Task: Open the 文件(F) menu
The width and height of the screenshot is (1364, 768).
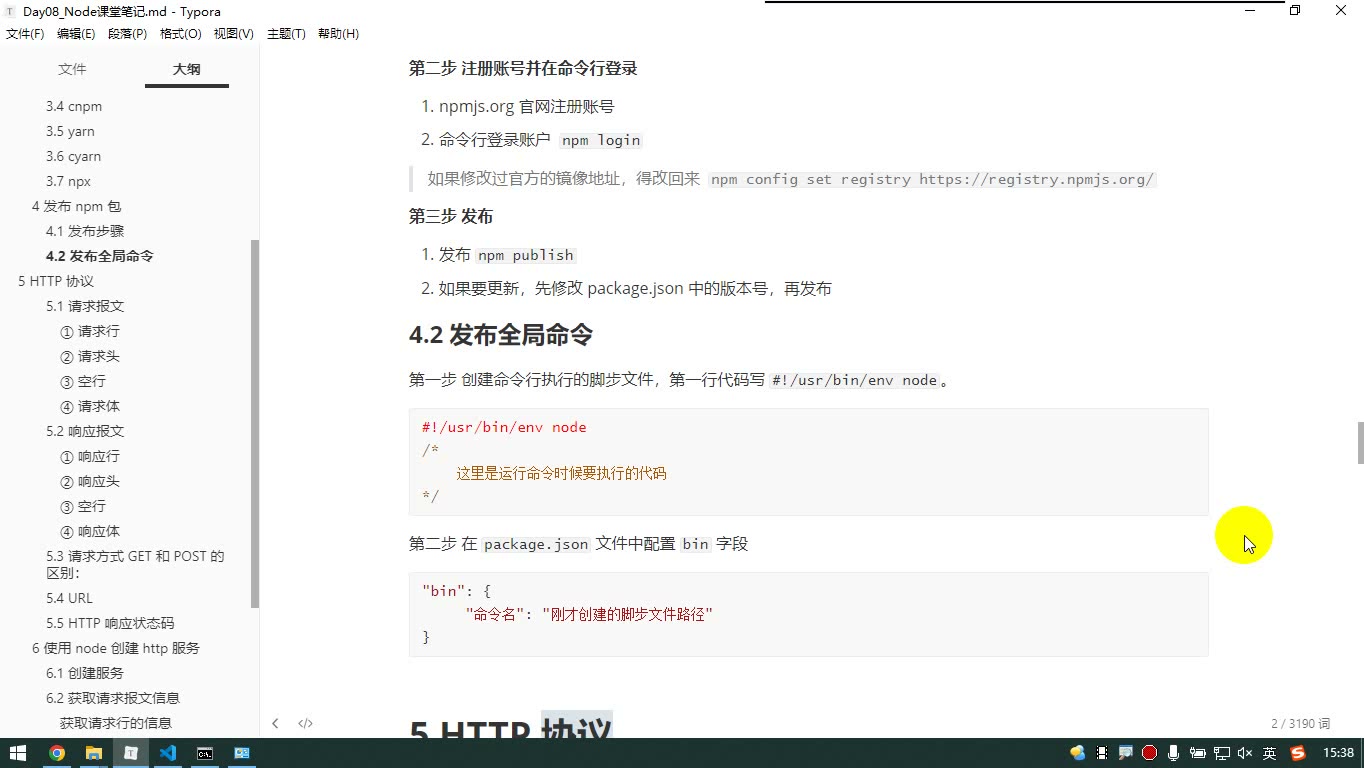Action: pyautogui.click(x=25, y=34)
